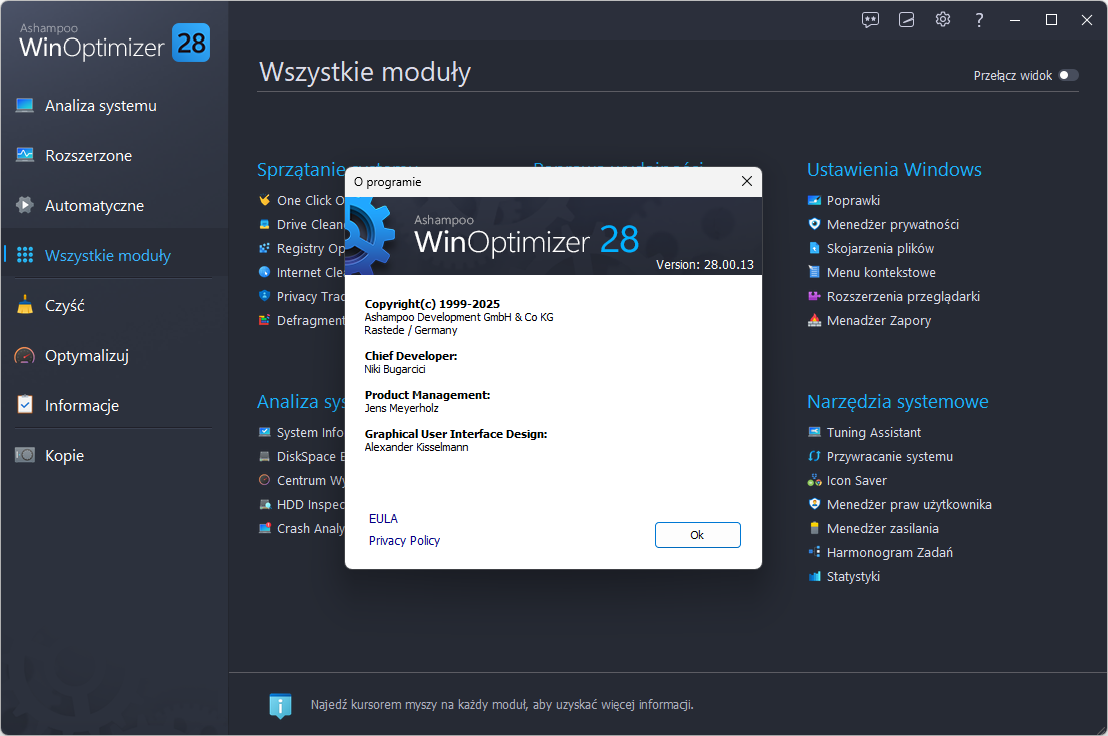Close the O programie dialog
Viewport: 1108px width, 736px height.
(747, 182)
